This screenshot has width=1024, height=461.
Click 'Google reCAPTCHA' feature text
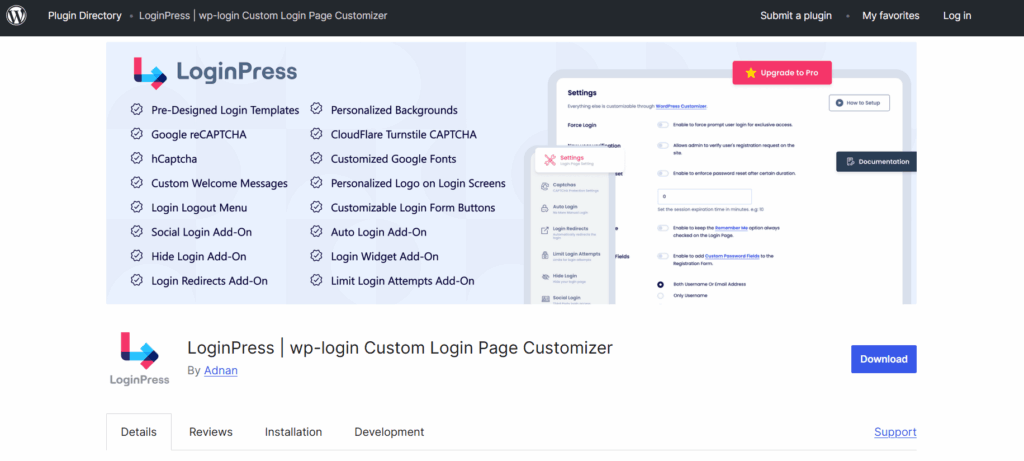coord(199,135)
